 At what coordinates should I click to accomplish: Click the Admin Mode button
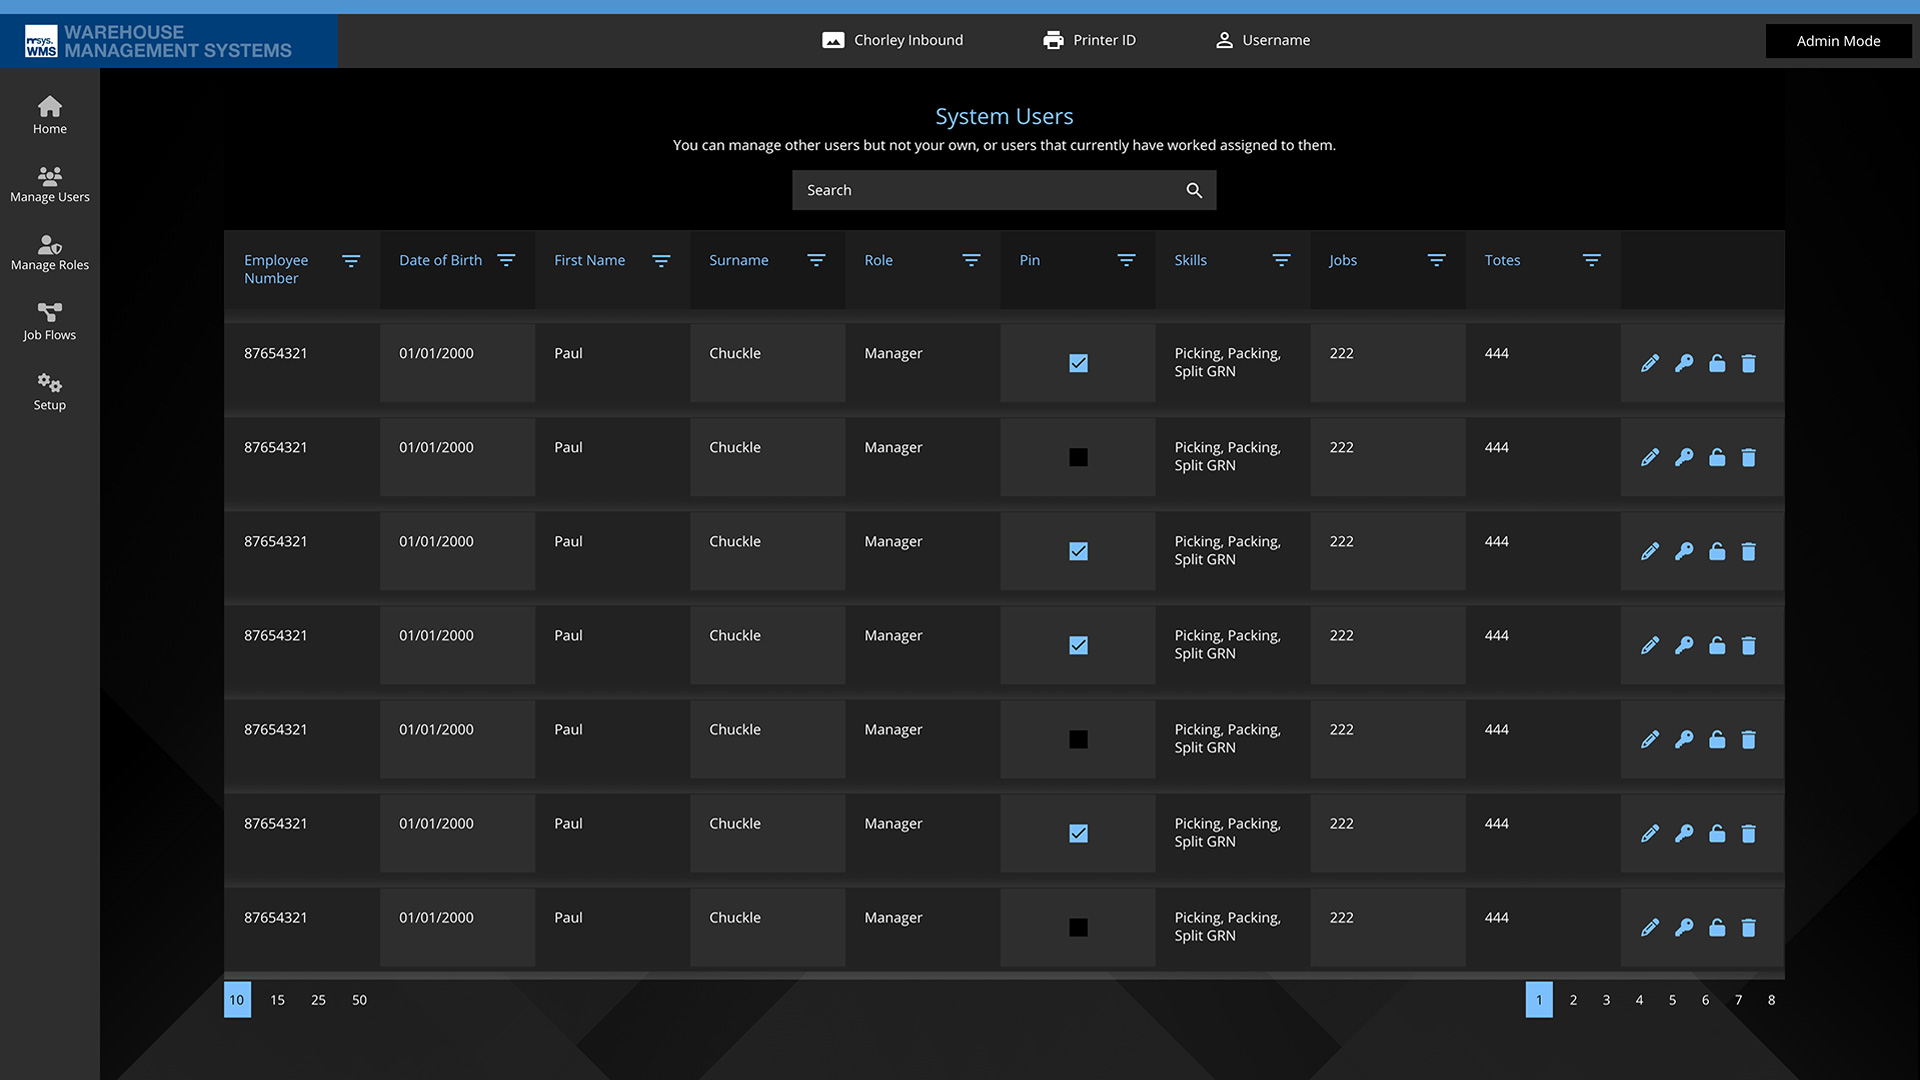(1838, 41)
